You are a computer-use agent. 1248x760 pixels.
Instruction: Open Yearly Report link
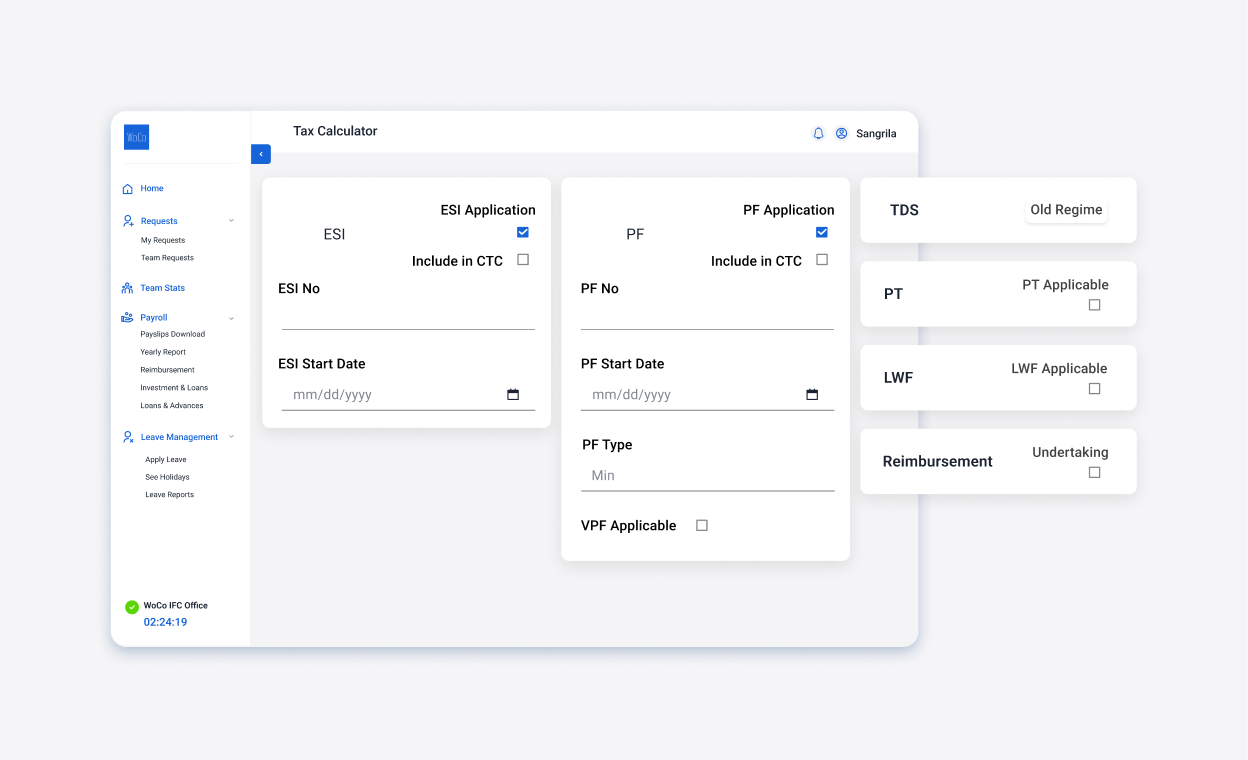click(x=163, y=352)
